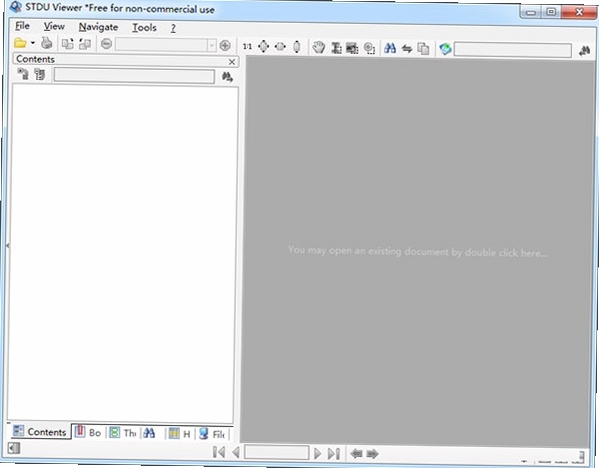Select the image selection tool
Image resolution: width=599 pixels, height=468 pixels.
tap(352, 48)
